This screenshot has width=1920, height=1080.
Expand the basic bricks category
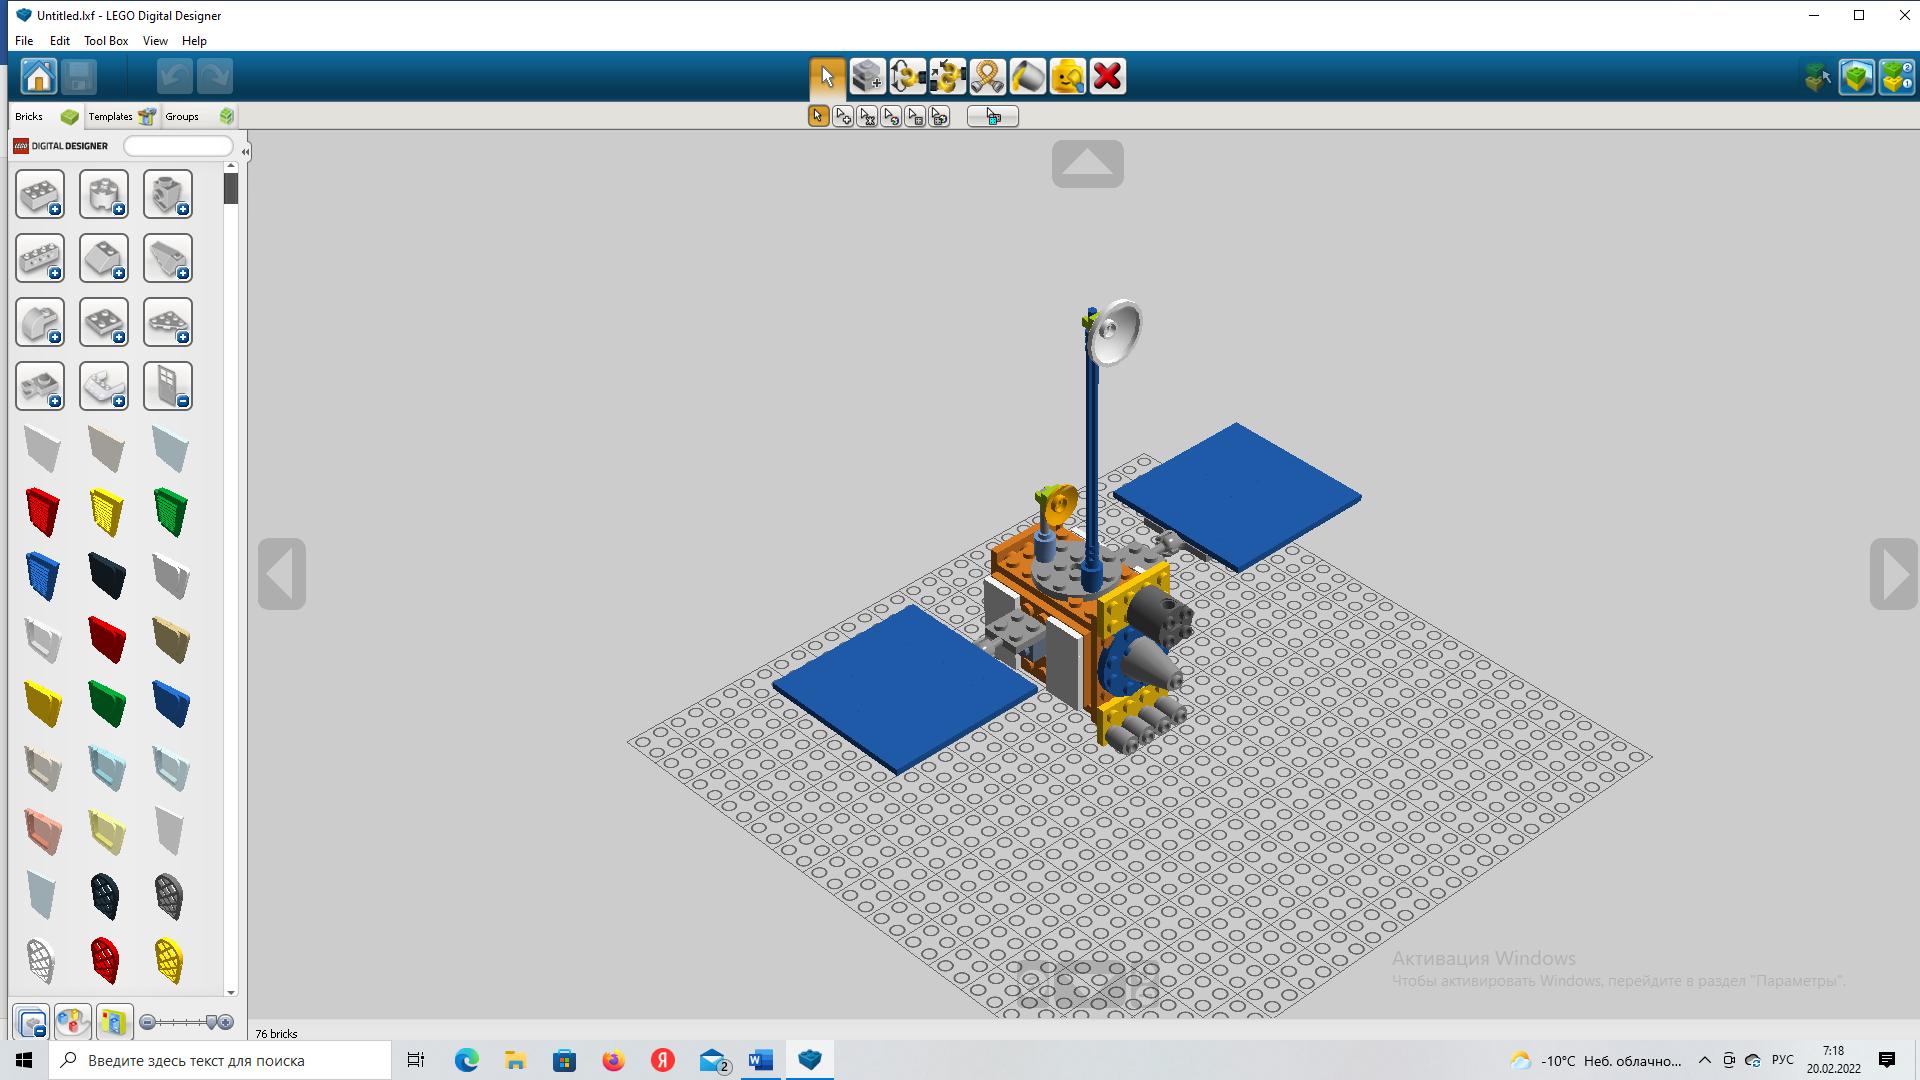click(x=40, y=195)
